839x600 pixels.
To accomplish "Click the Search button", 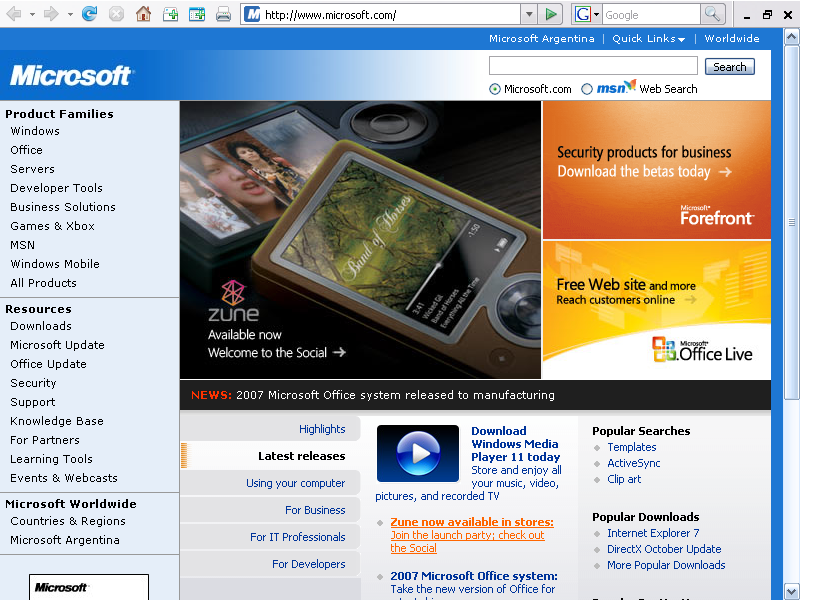I will (729, 67).
